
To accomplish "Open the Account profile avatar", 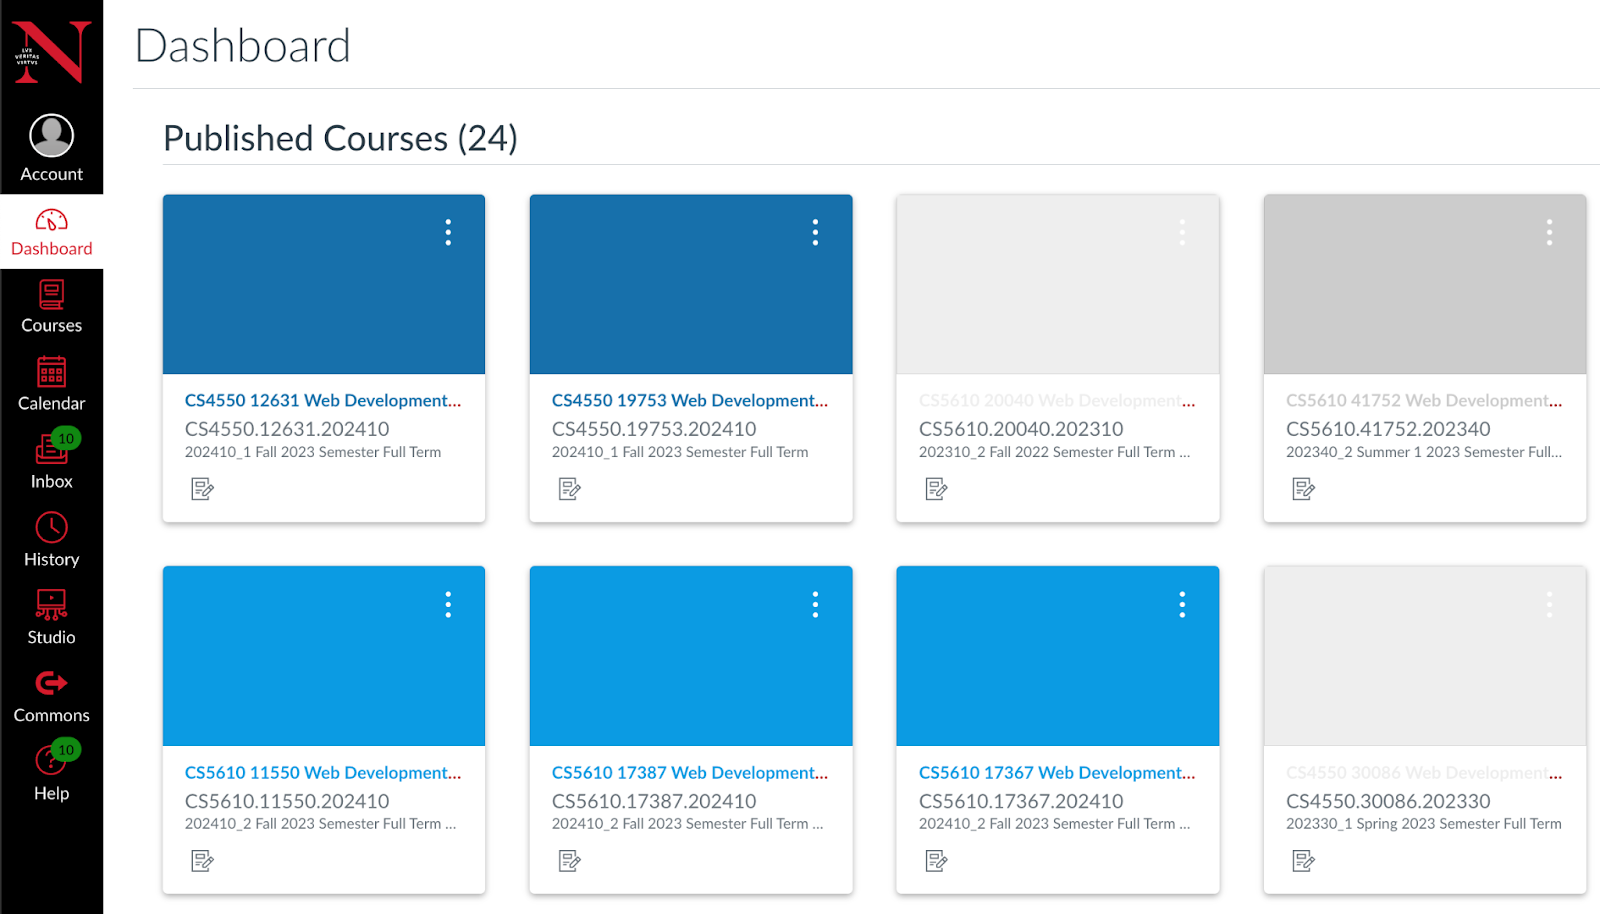I will (x=51, y=136).
